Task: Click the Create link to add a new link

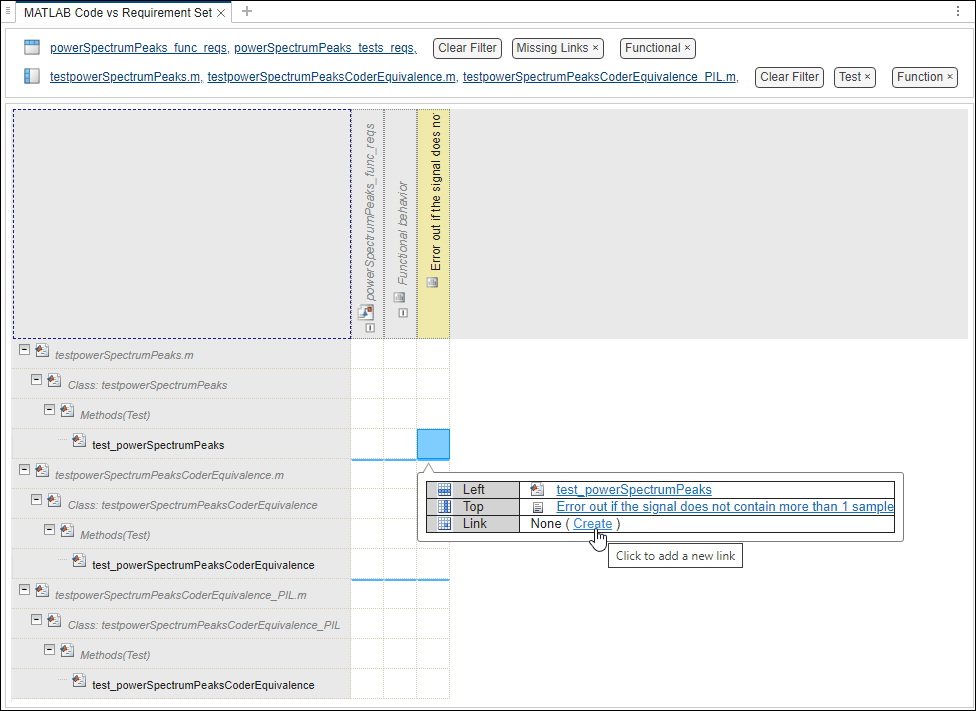Action: (592, 523)
